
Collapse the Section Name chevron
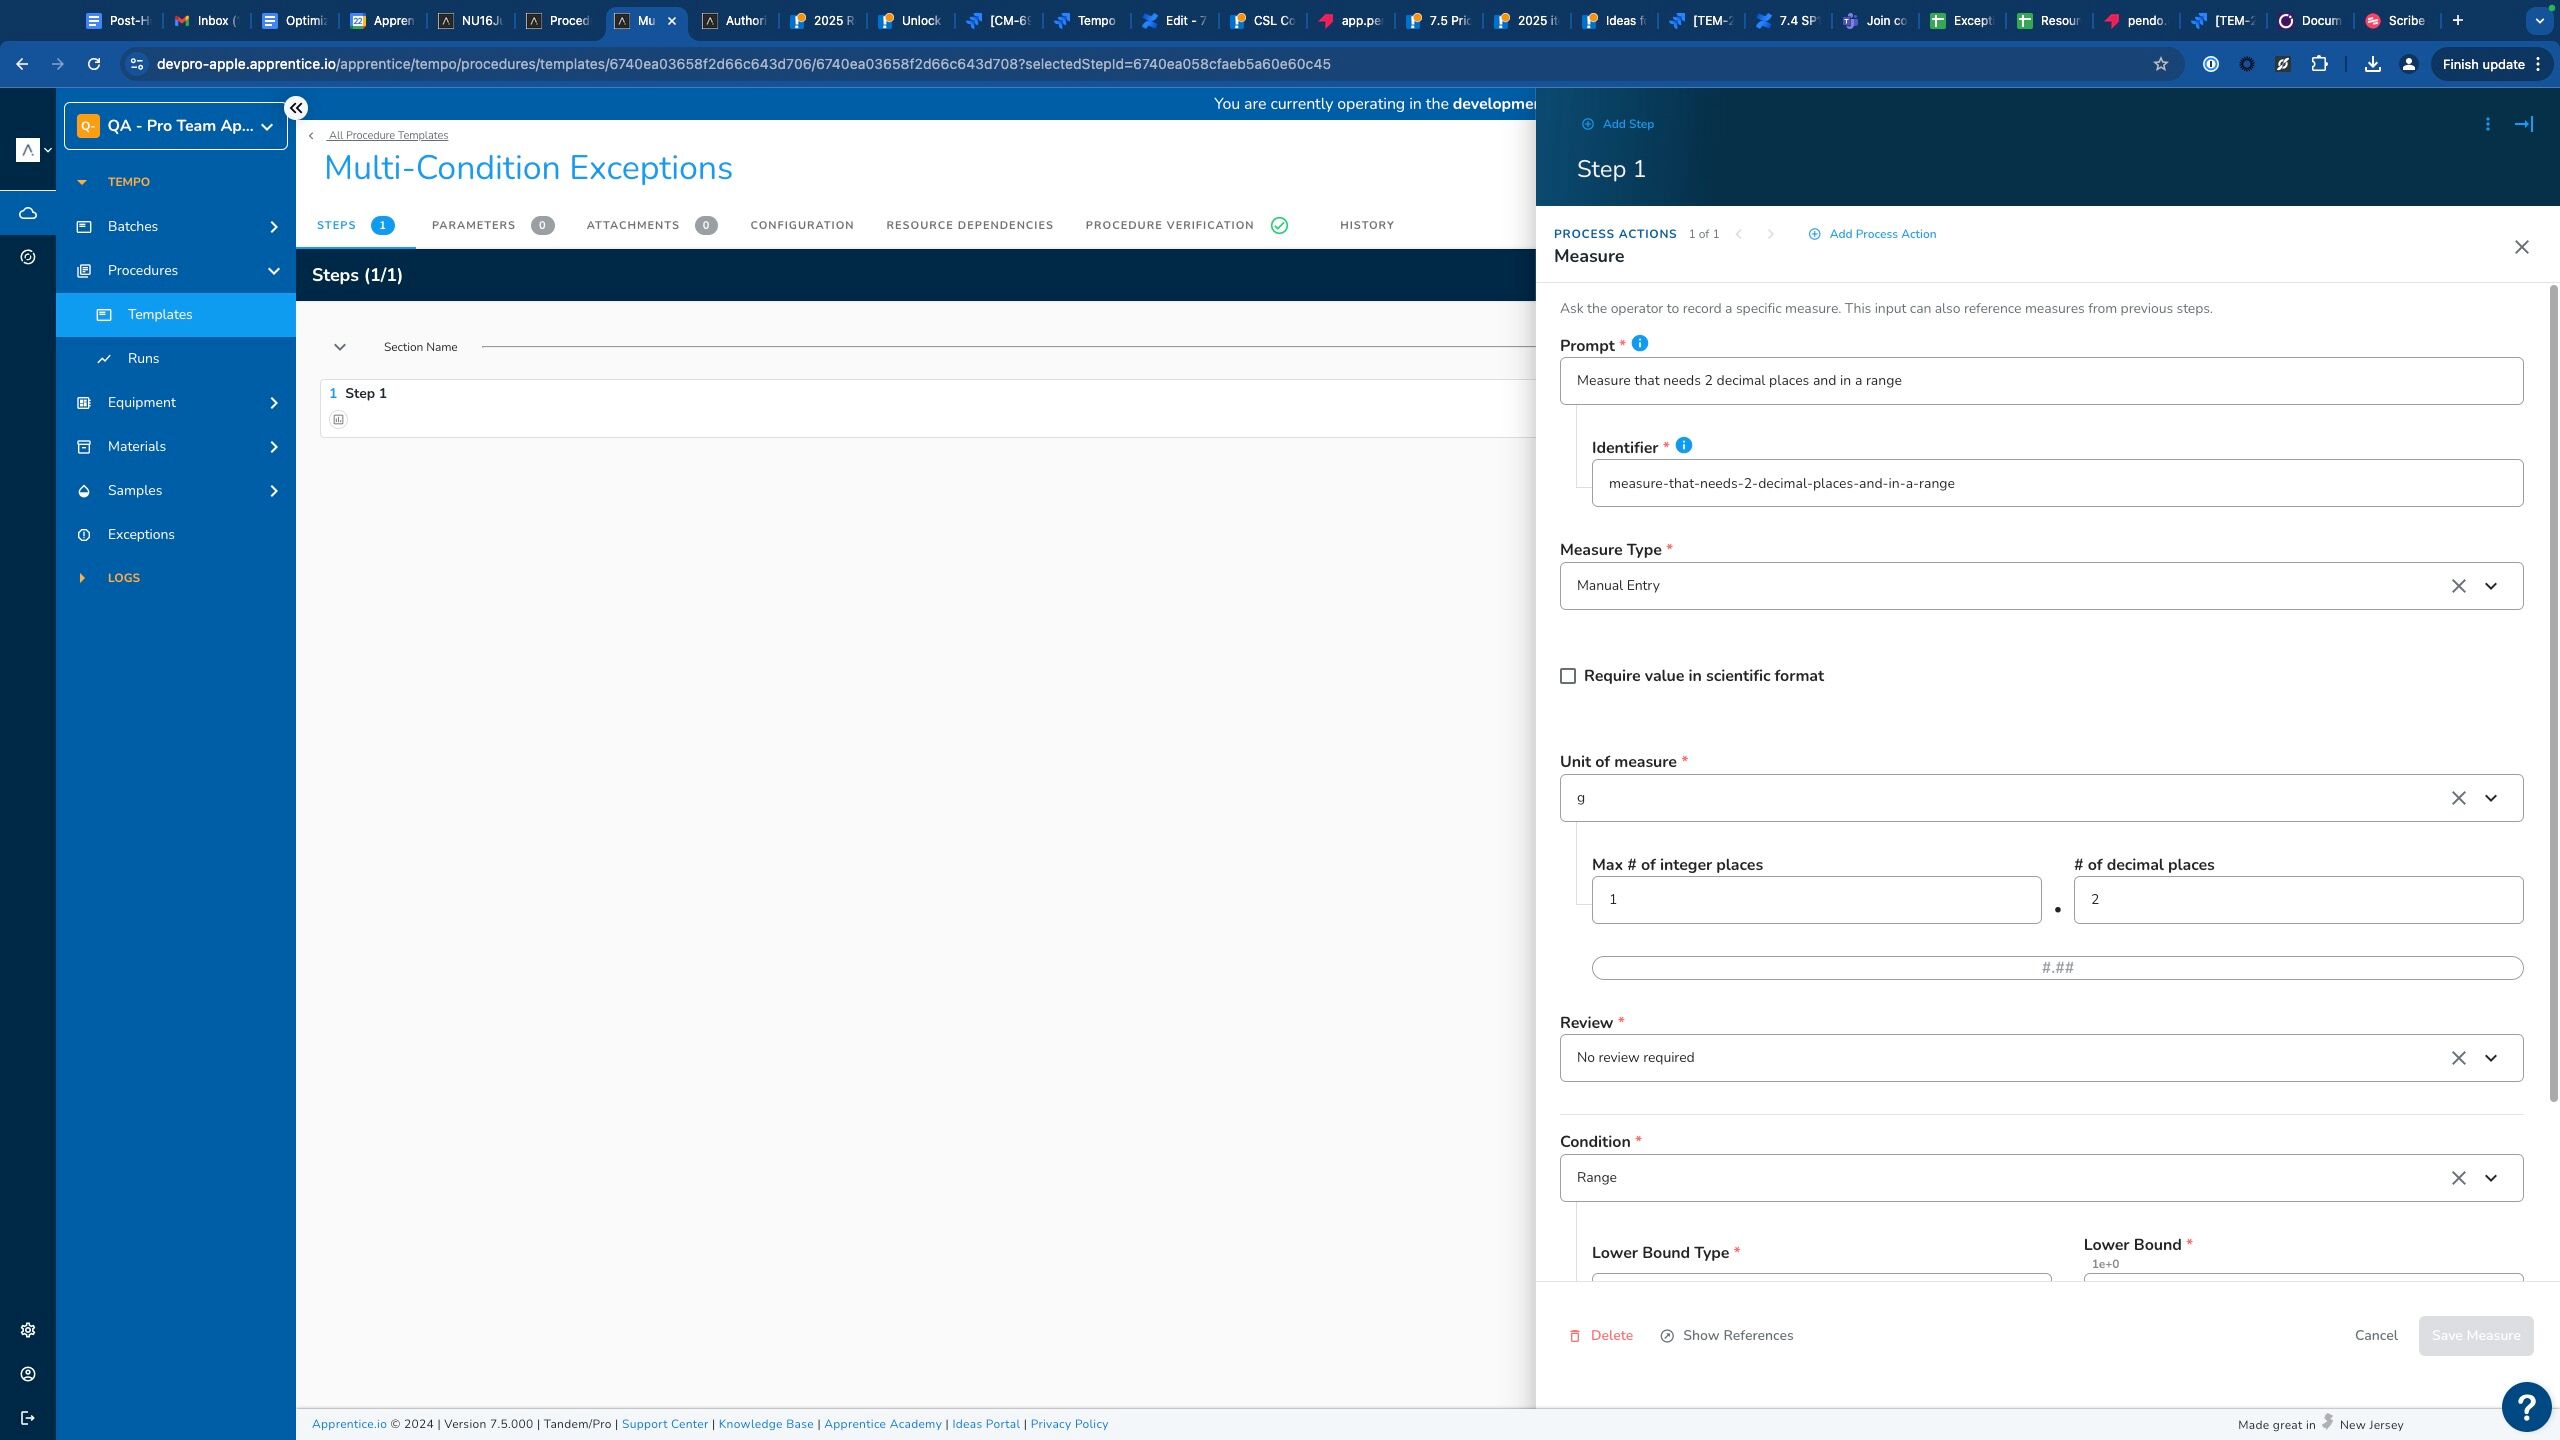(340, 347)
